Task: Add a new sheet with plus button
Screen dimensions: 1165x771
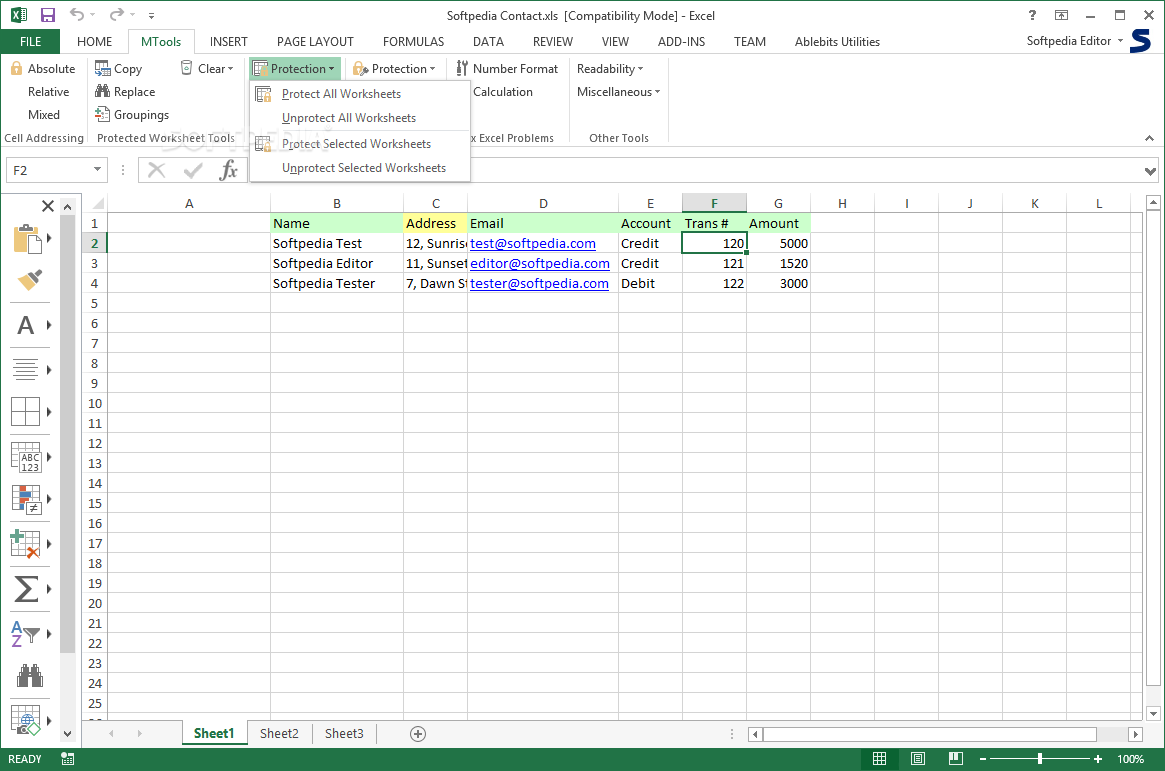Action: click(x=418, y=734)
